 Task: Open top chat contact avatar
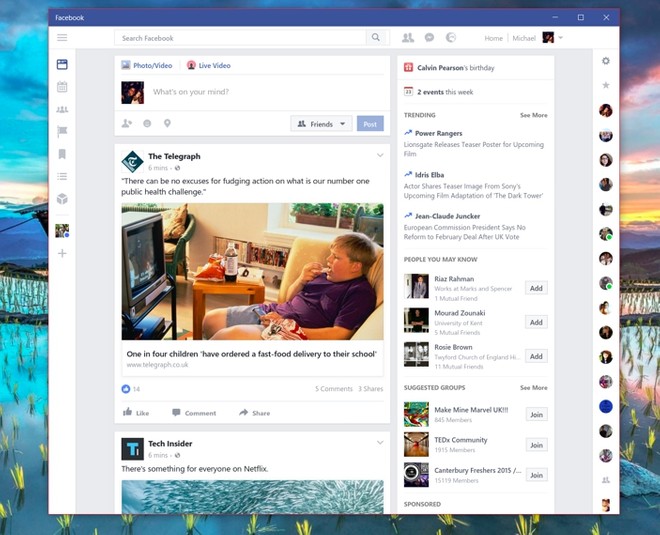click(606, 111)
